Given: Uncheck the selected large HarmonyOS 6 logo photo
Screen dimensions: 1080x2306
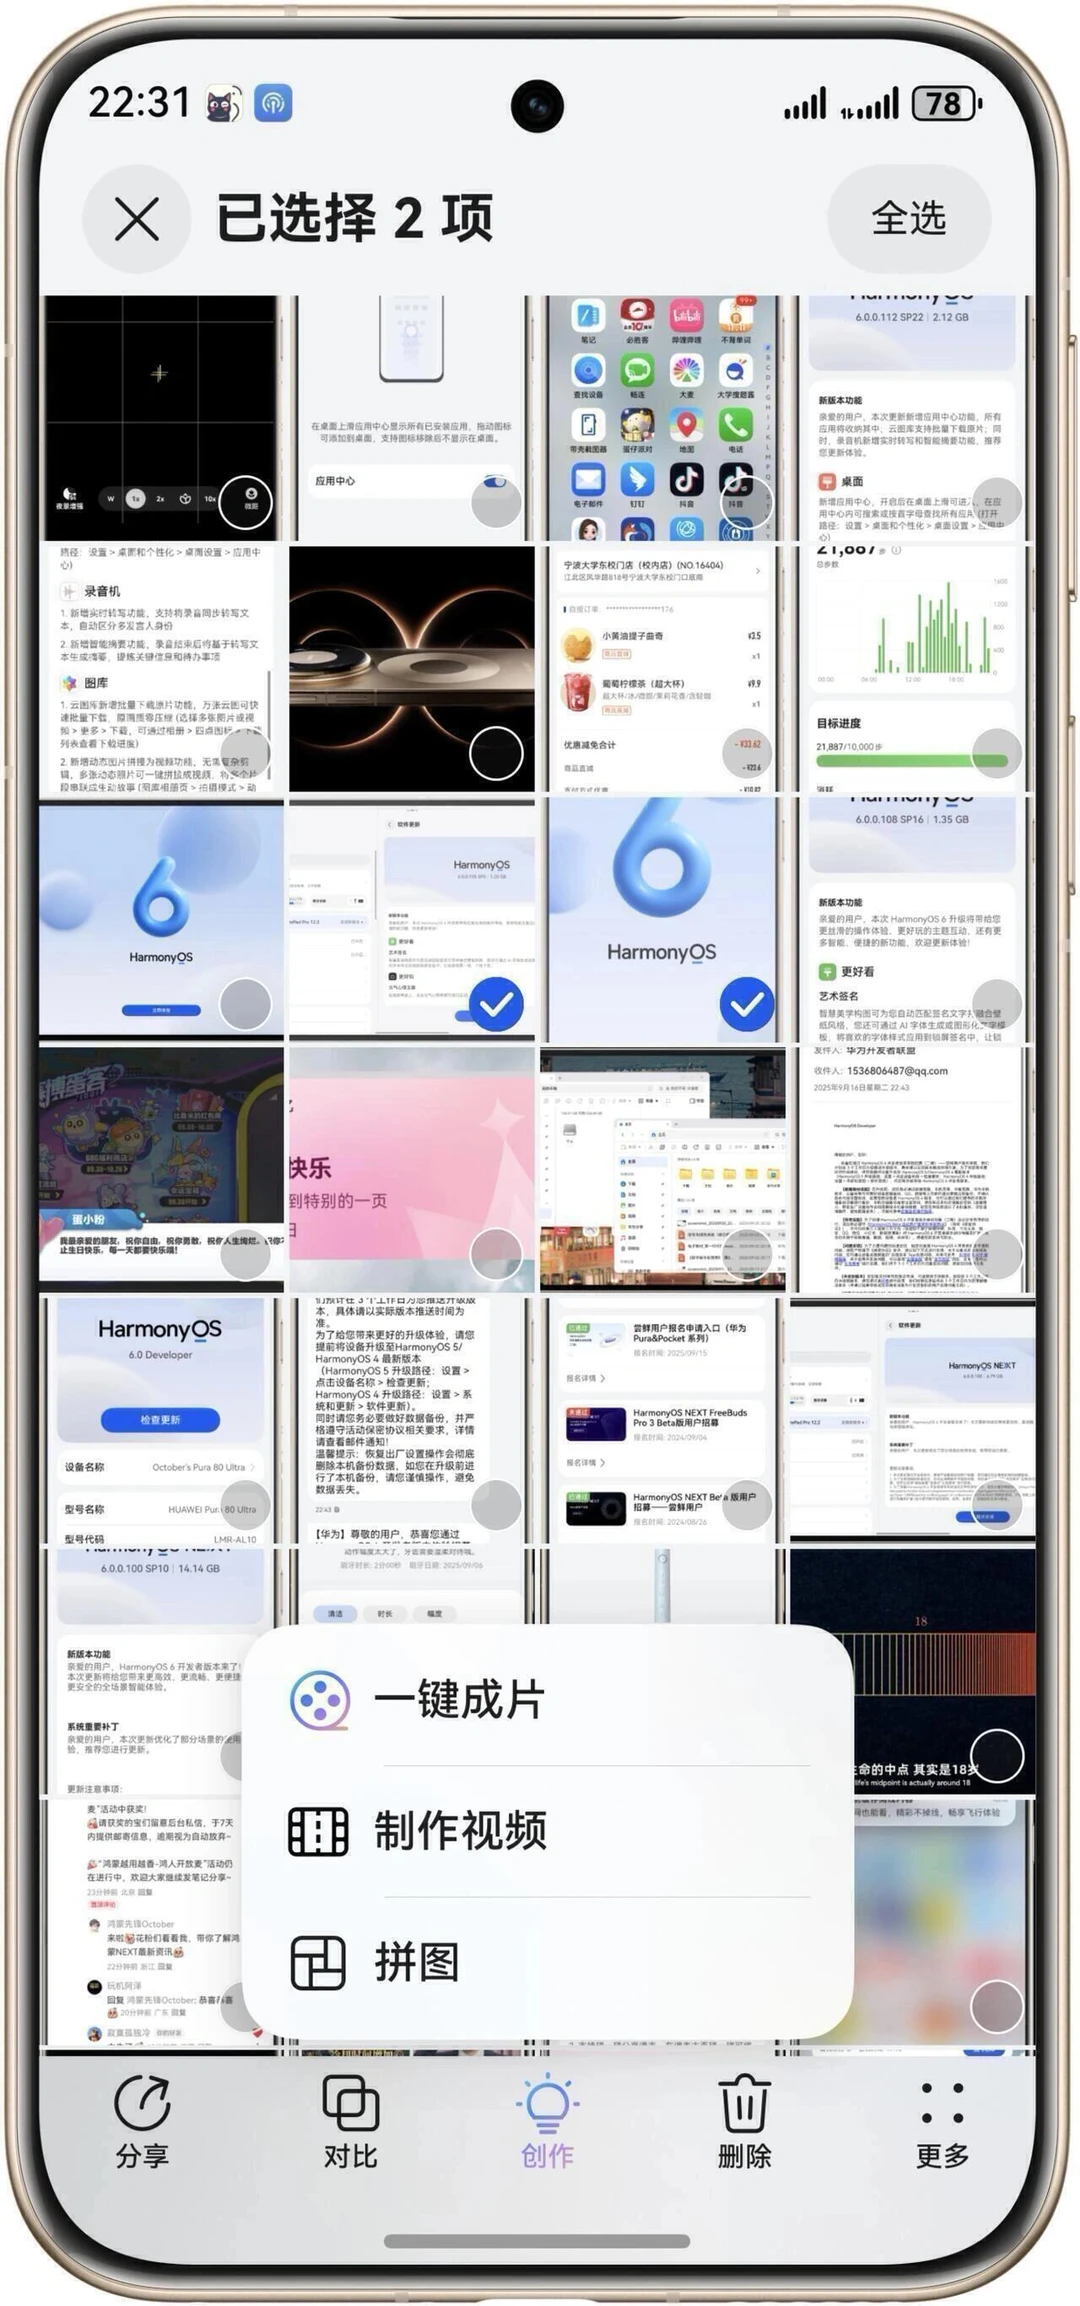Looking at the screenshot, I should click(x=747, y=1004).
